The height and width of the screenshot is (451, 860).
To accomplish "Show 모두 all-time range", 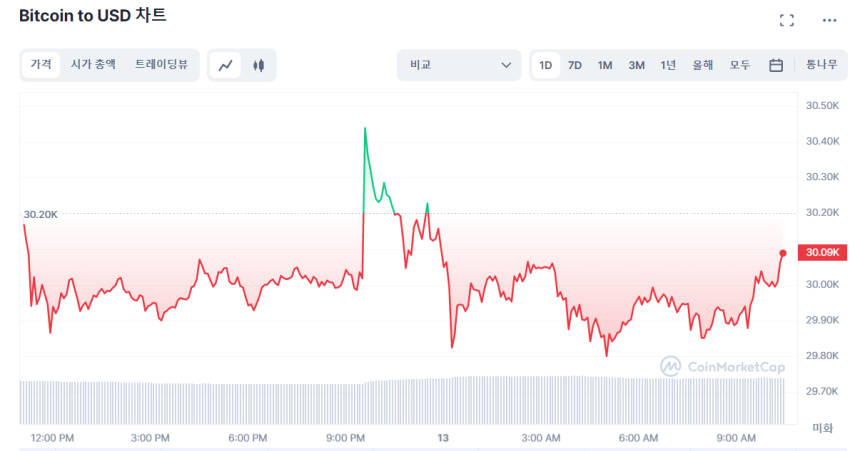I will (x=740, y=66).
